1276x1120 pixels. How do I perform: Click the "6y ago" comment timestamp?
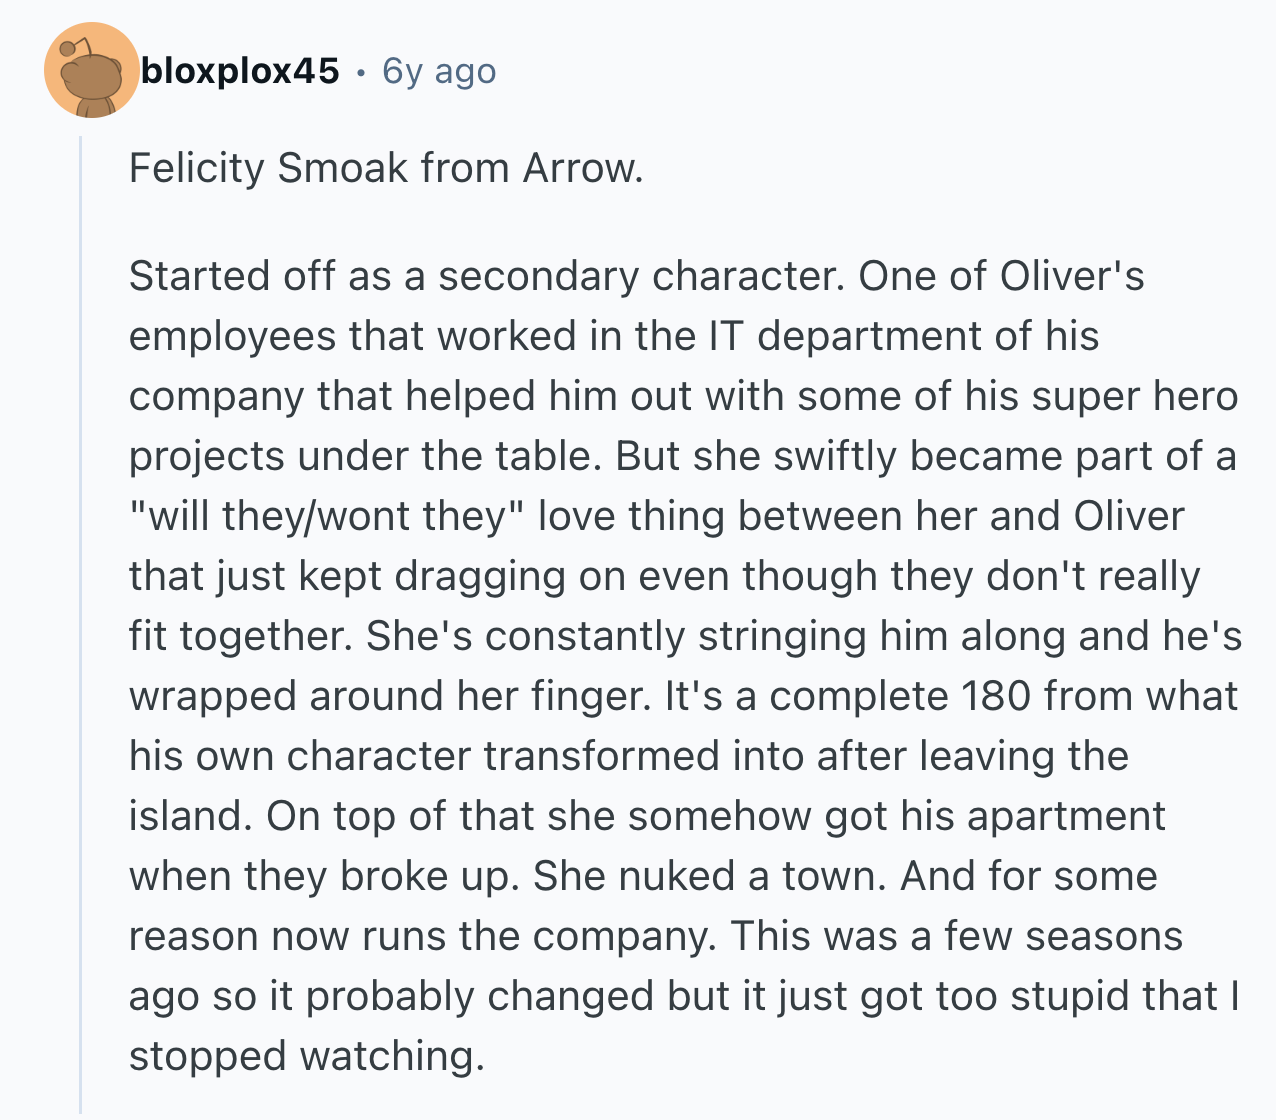[439, 71]
